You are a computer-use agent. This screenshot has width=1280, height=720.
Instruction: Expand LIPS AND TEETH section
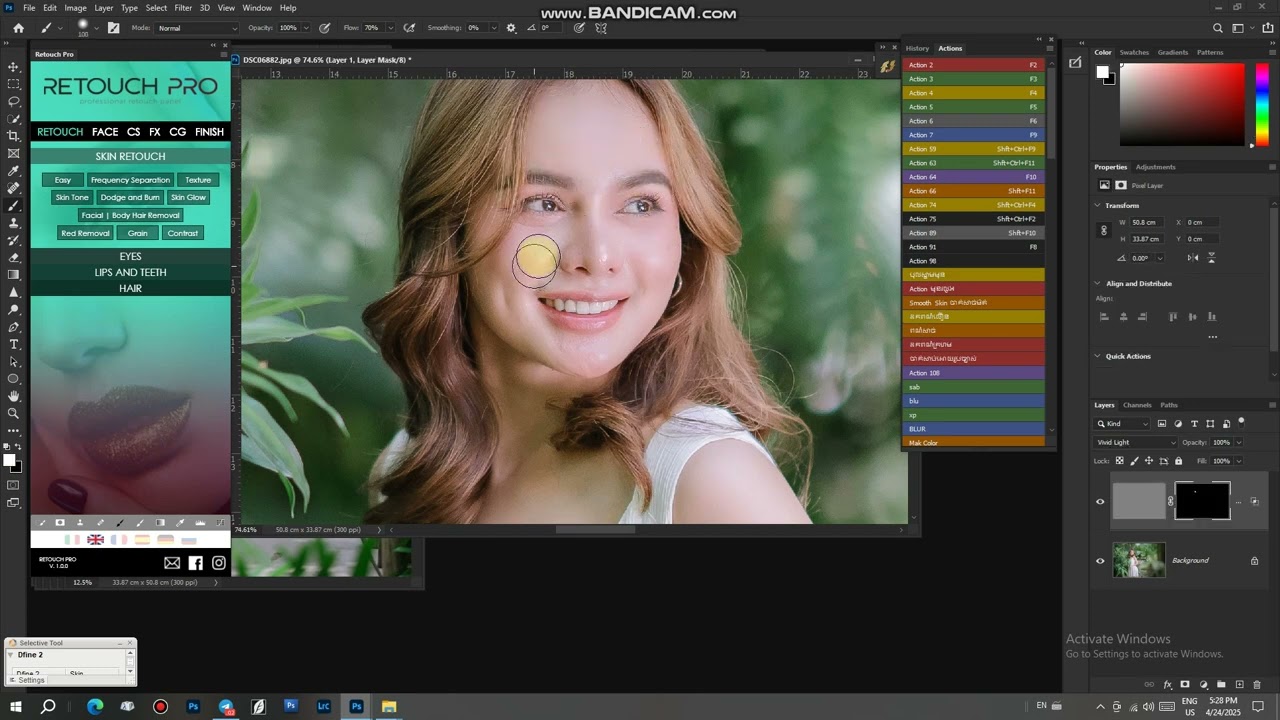pos(131,272)
